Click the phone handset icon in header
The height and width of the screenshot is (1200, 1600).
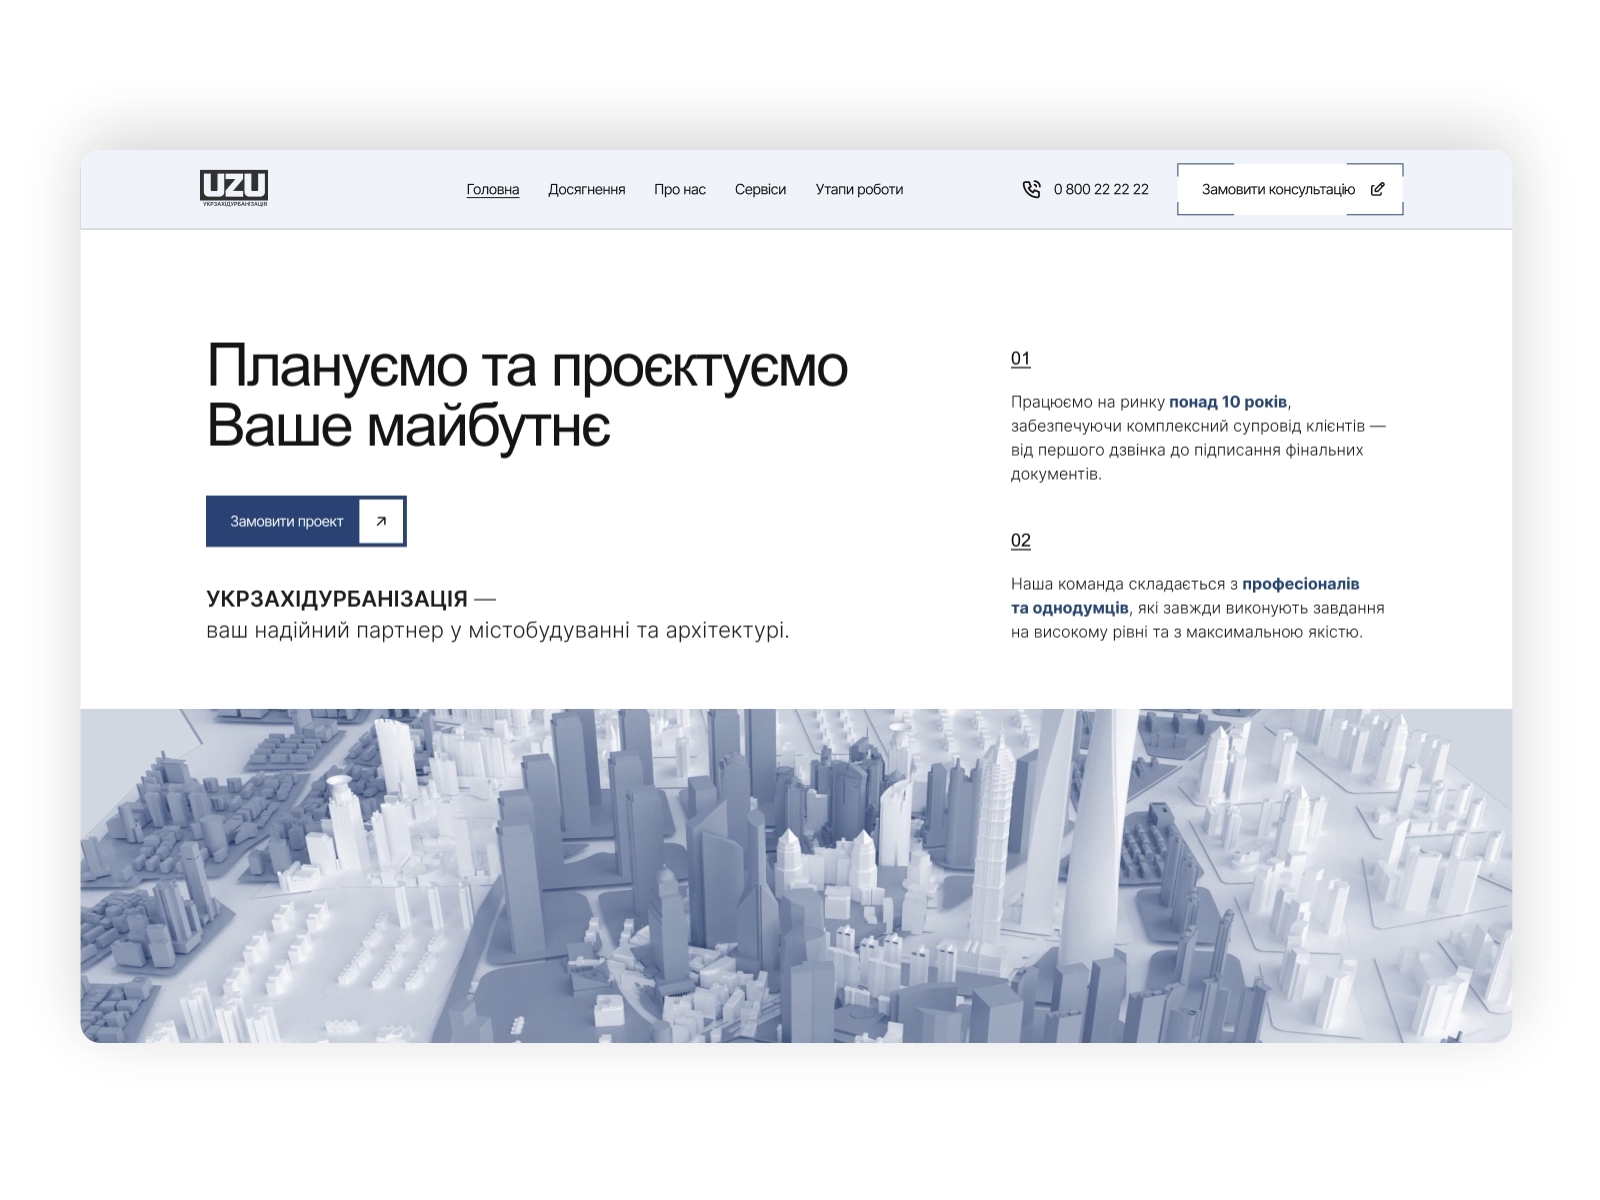pyautogui.click(x=1032, y=189)
